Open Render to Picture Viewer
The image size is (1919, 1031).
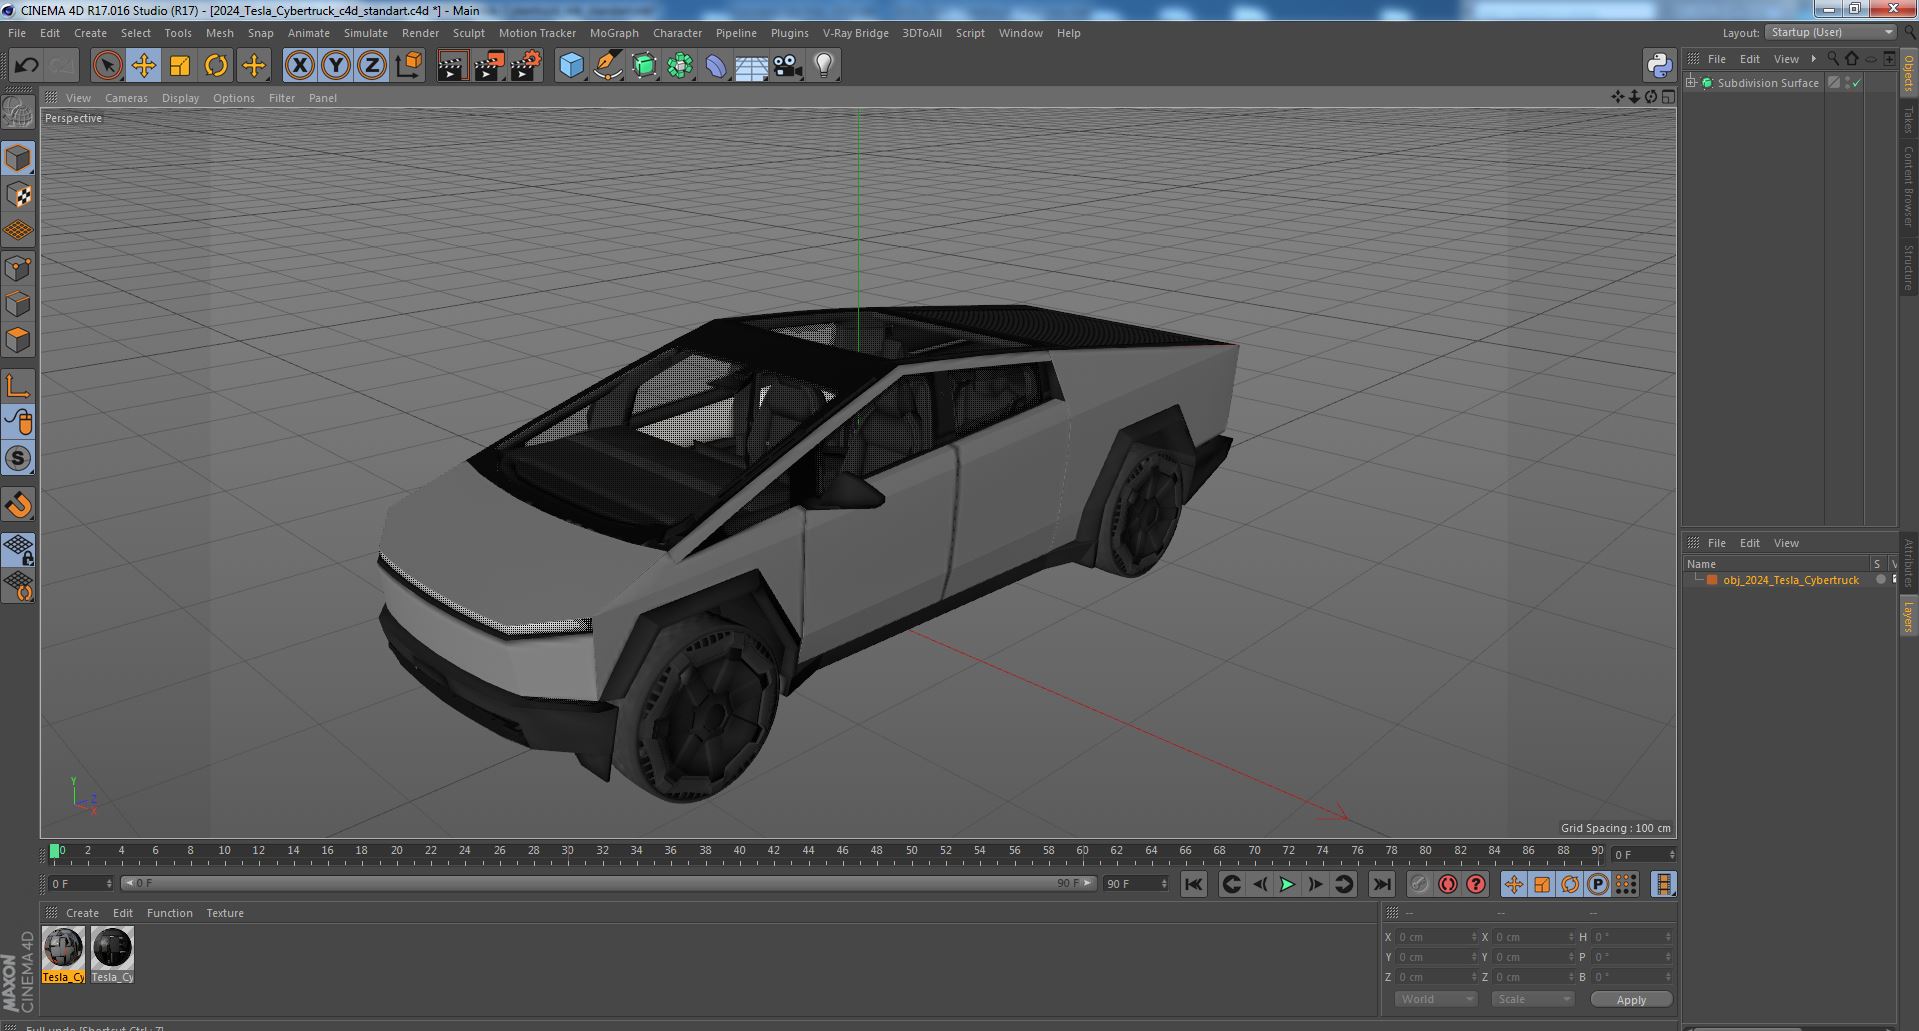[489, 66]
